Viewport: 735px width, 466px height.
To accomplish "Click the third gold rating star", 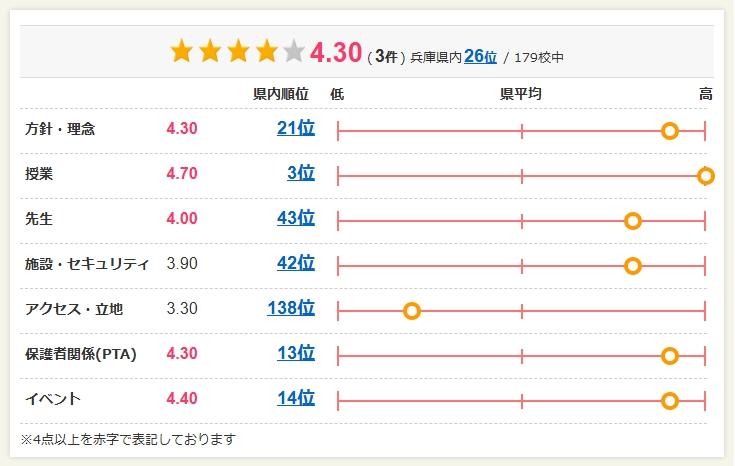I will coord(238,51).
